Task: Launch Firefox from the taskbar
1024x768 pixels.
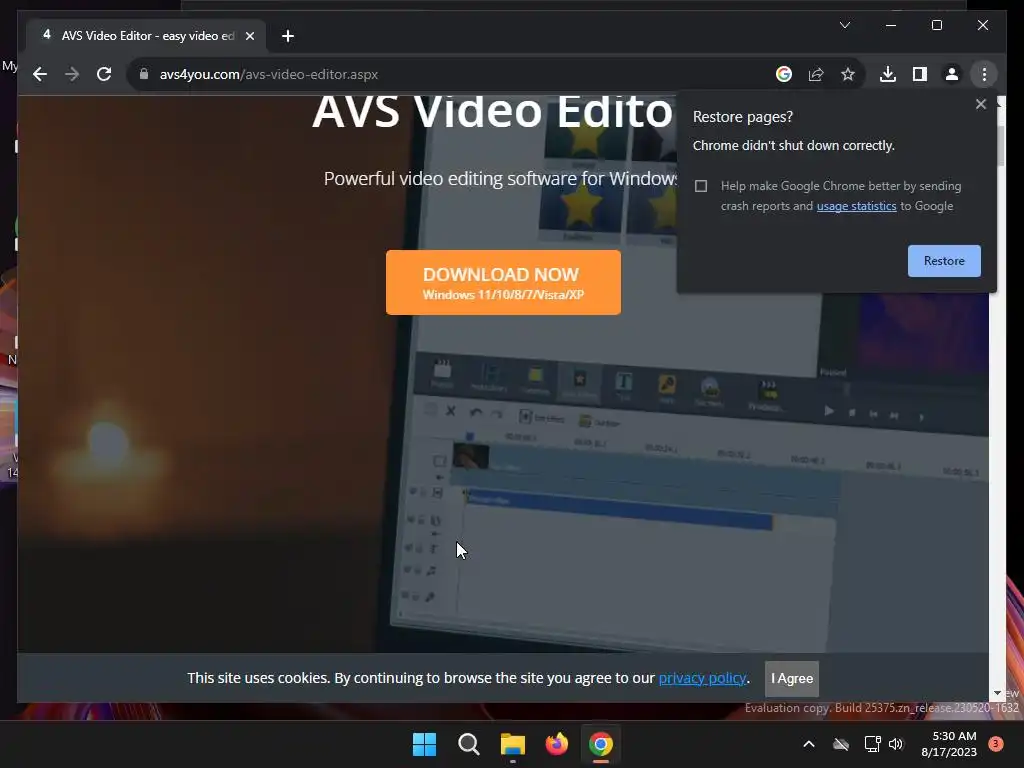Action: tap(556, 744)
